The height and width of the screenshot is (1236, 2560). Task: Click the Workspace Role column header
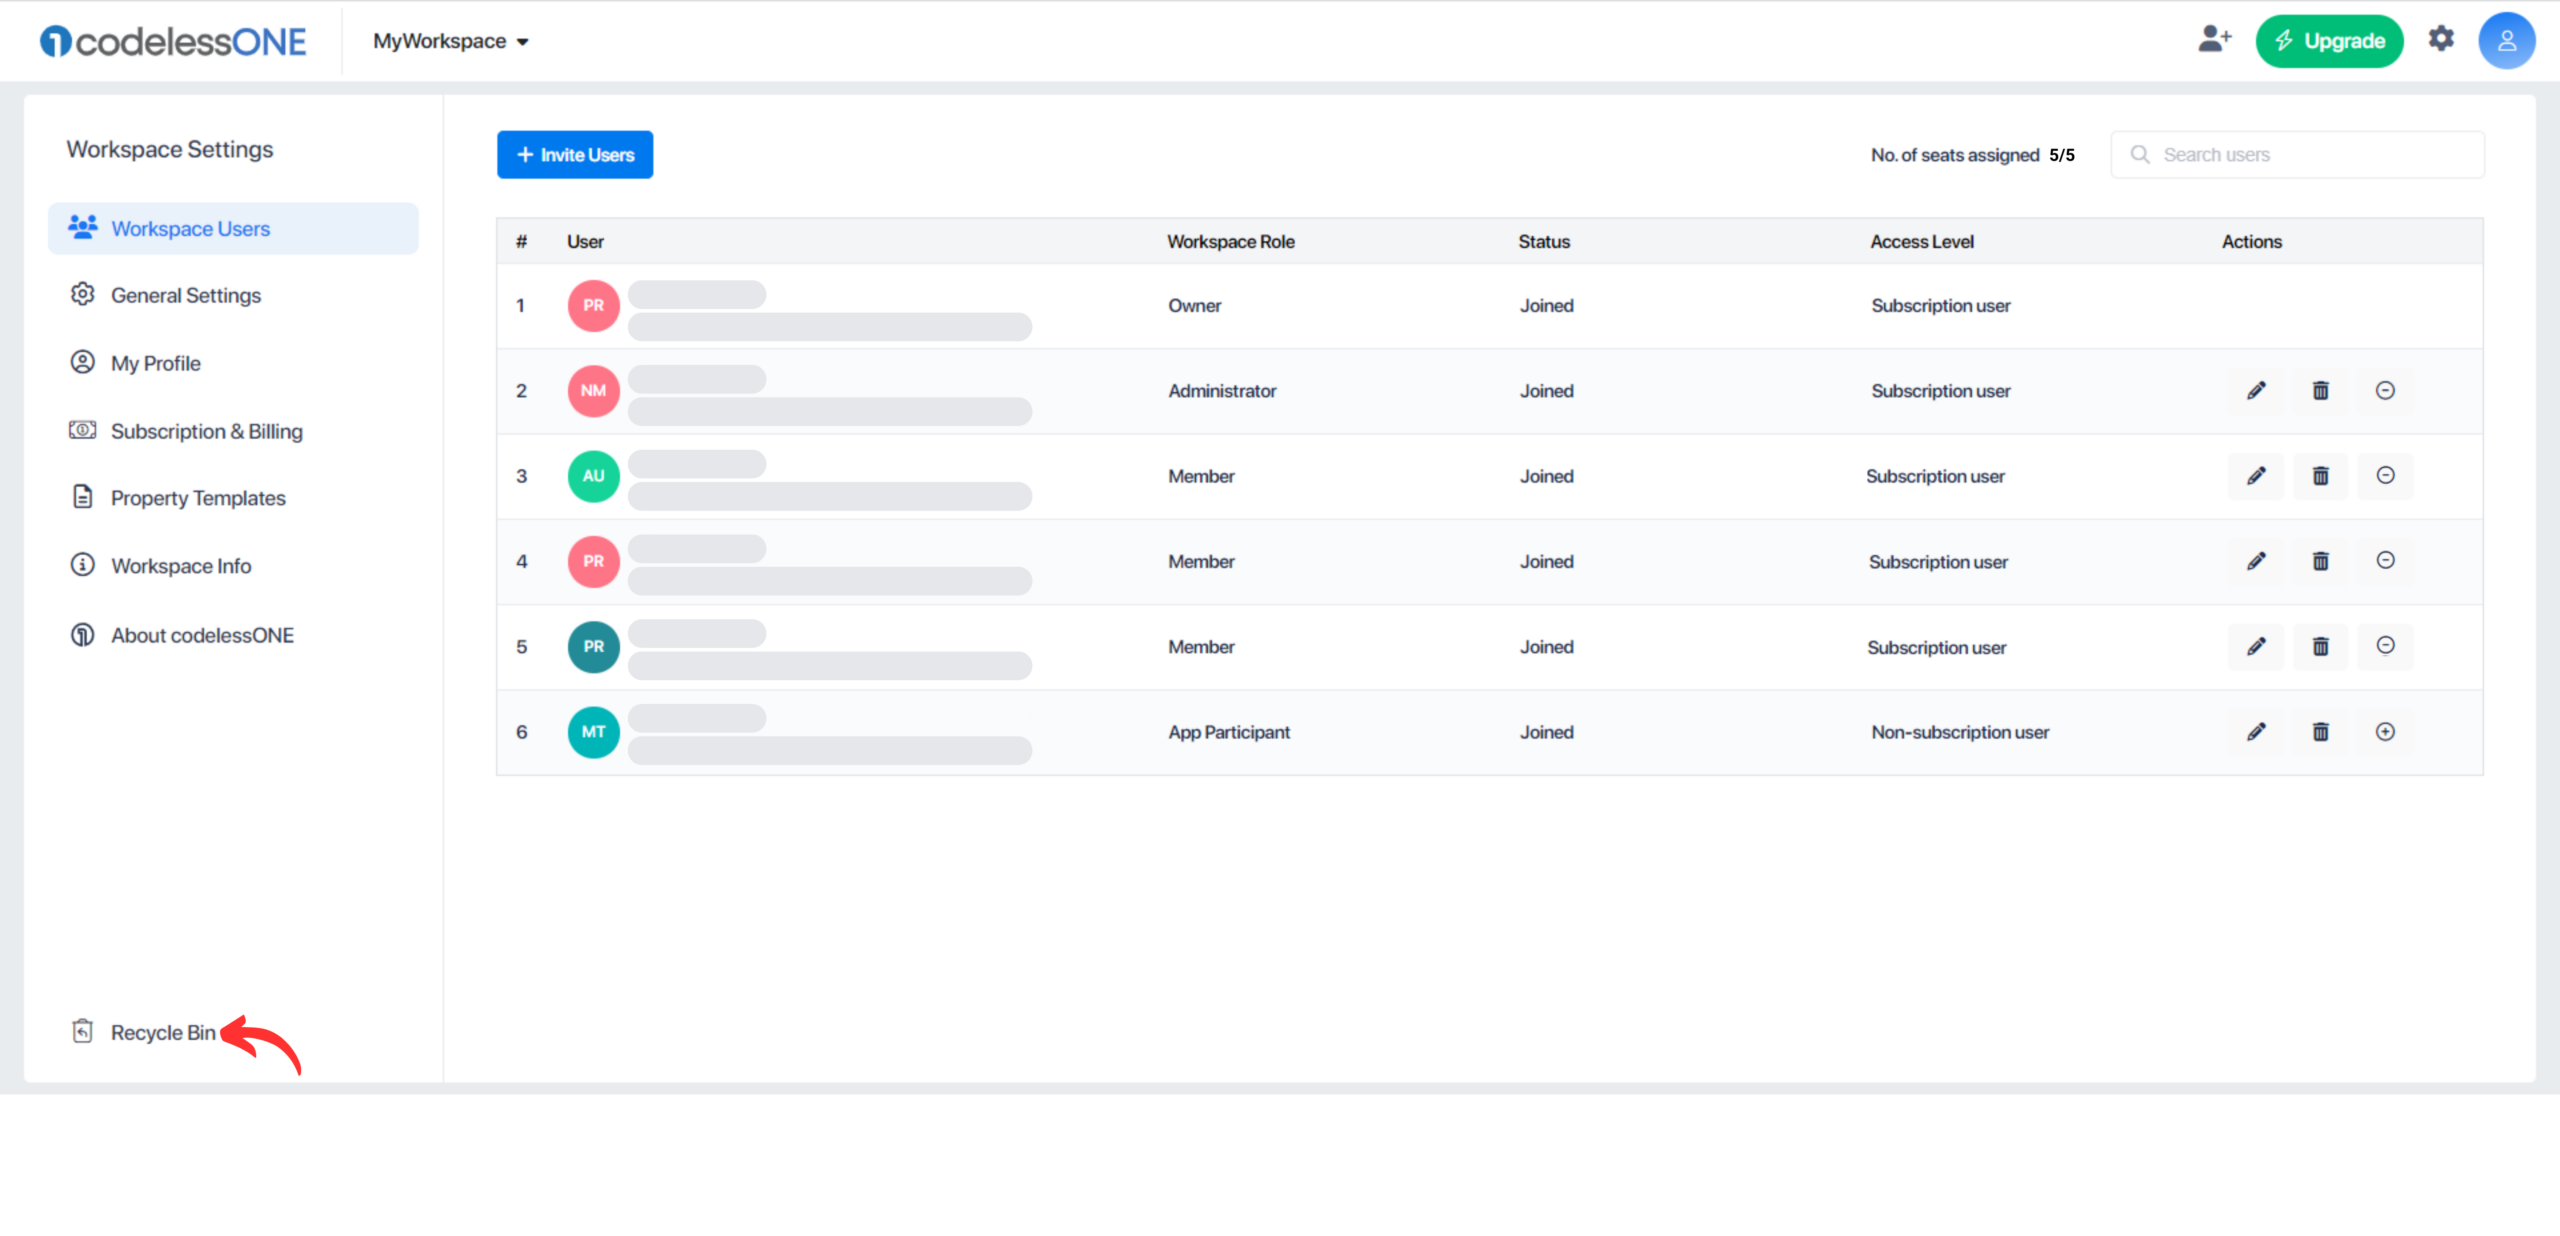click(x=1230, y=242)
